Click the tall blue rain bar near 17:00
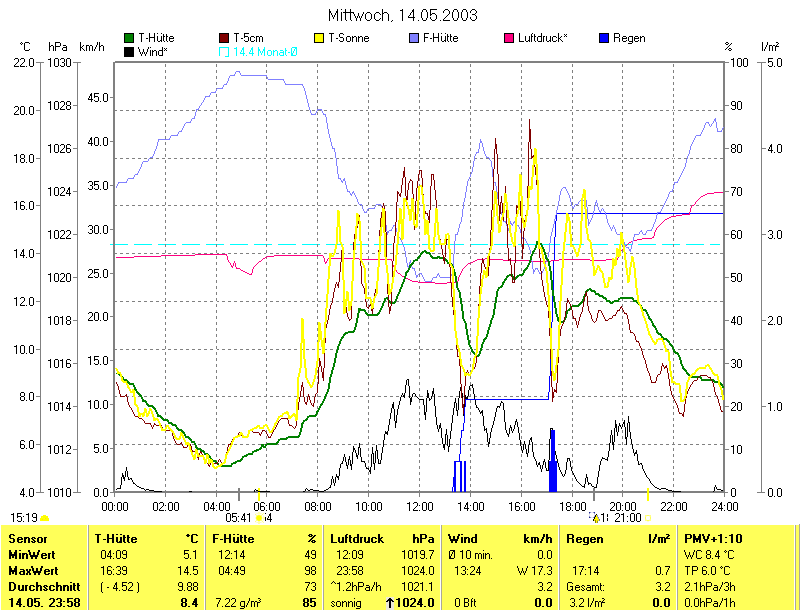 552,460
